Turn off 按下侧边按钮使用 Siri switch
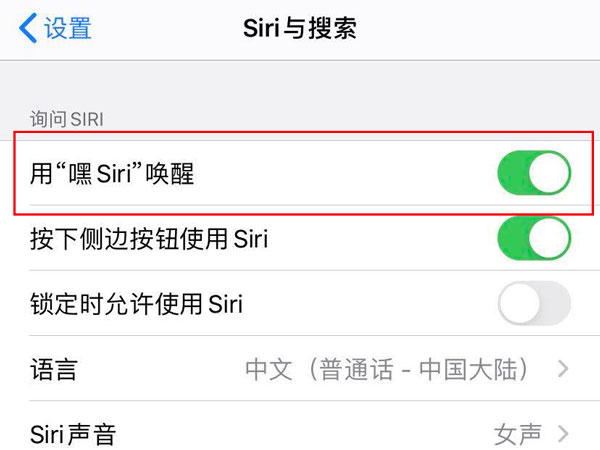 tap(533, 239)
